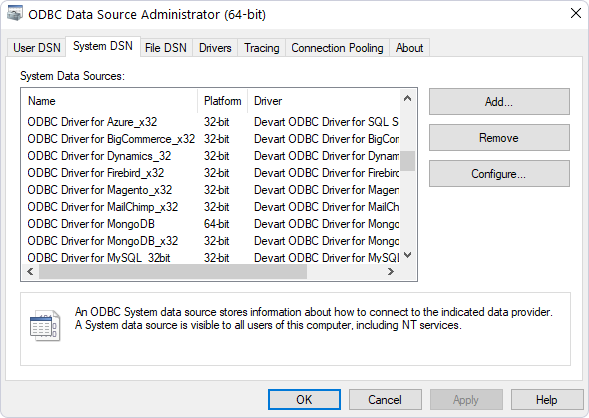The width and height of the screenshot is (589, 418).
Task: Click the vertical scrollbar thumb
Action: click(x=408, y=161)
